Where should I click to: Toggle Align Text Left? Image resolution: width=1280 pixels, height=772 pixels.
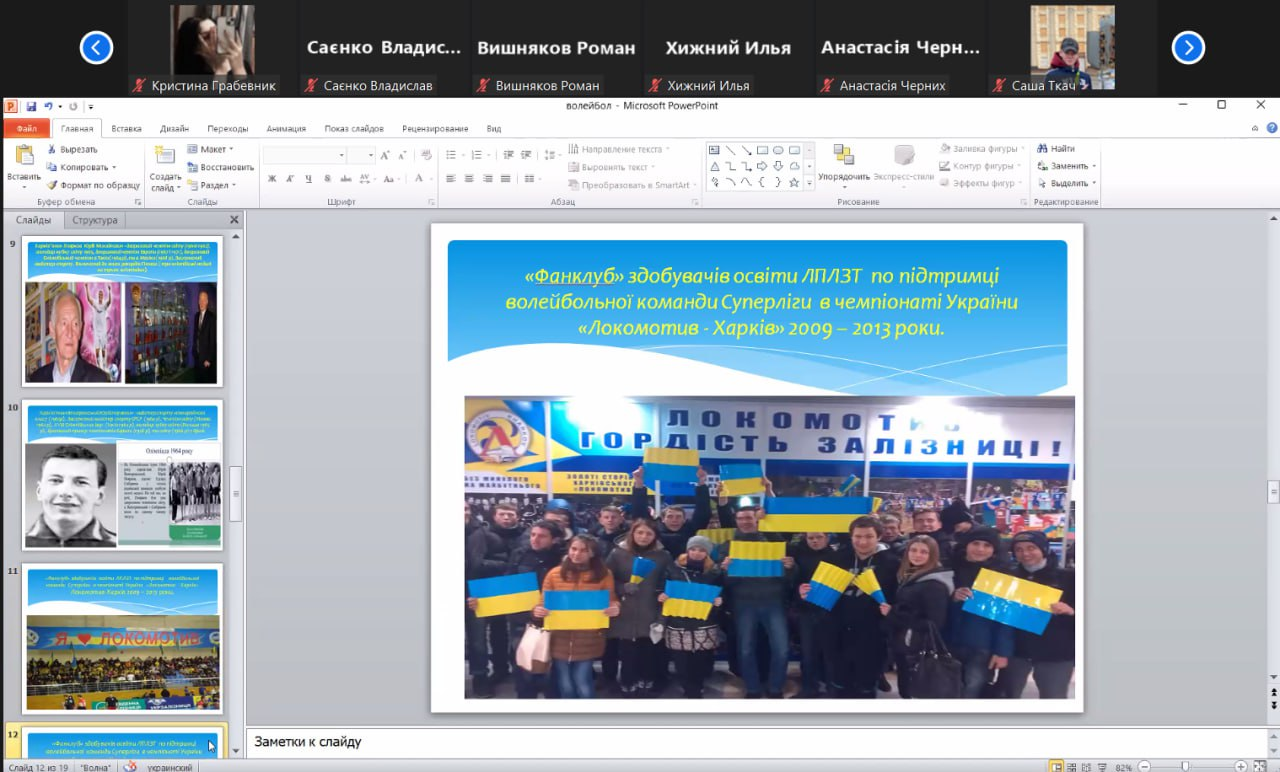[450, 179]
